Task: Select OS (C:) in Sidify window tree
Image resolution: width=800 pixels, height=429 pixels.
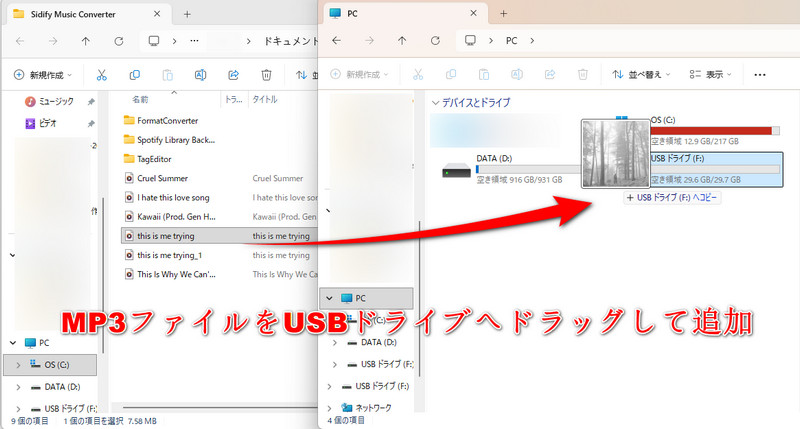Action: pyautogui.click(x=50, y=365)
